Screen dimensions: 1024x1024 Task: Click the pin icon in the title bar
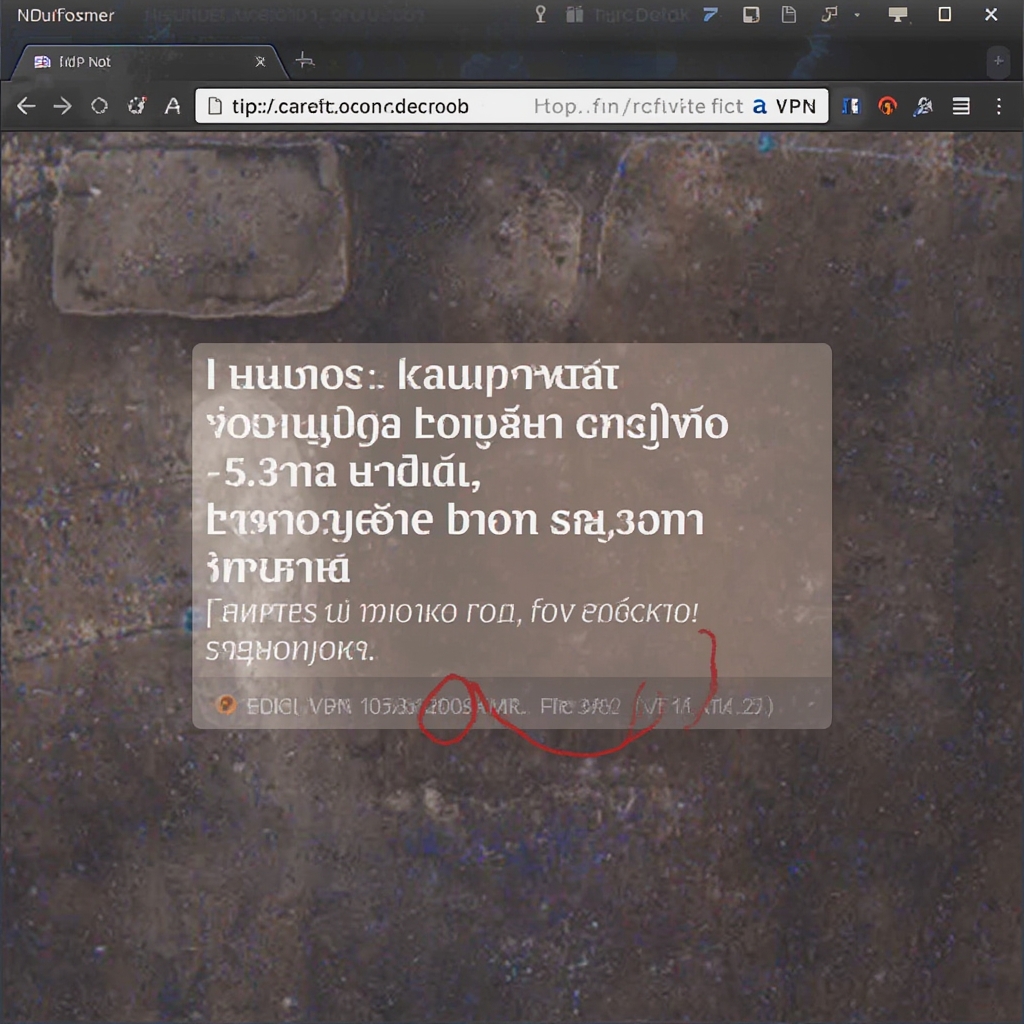[541, 15]
